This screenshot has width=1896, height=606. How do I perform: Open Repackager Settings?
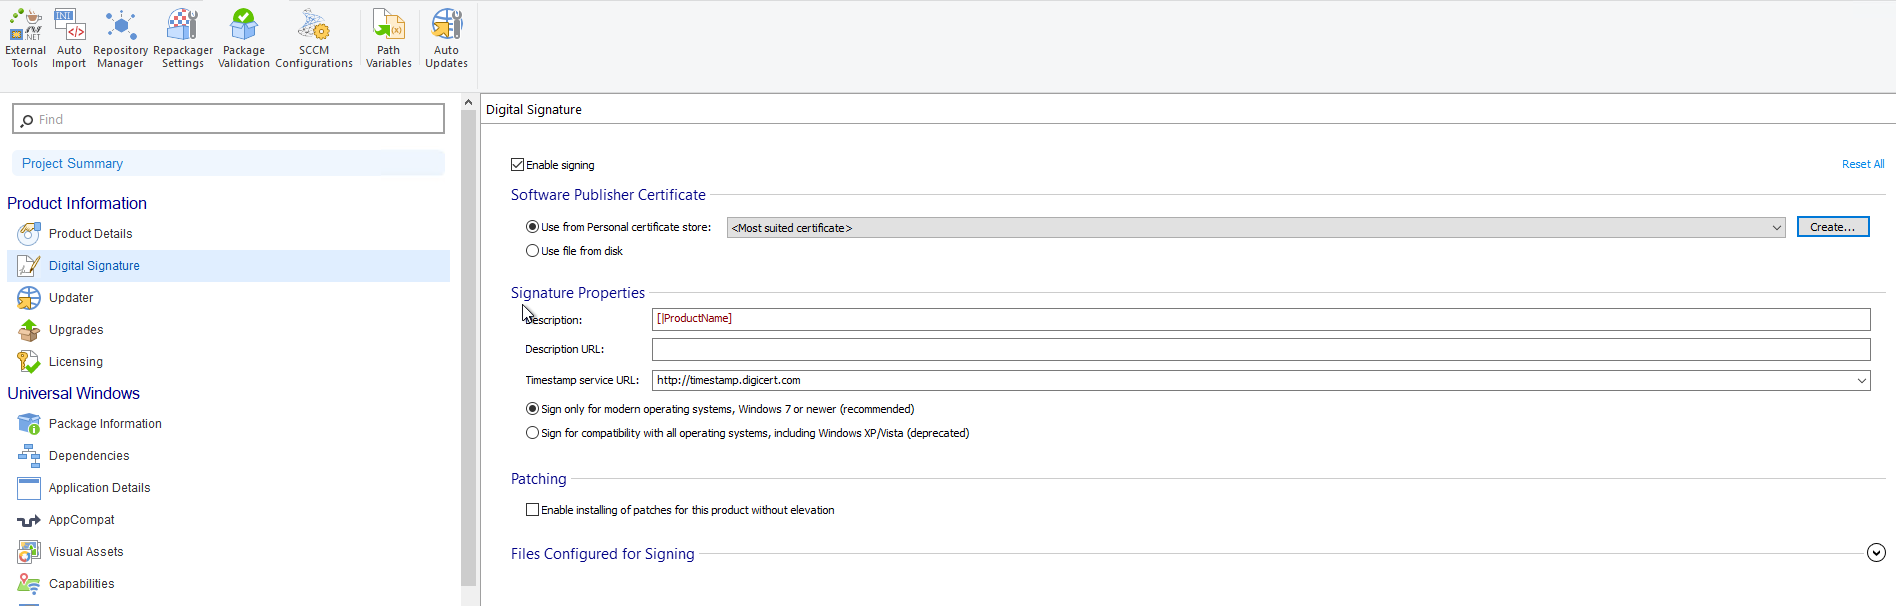pyautogui.click(x=183, y=39)
